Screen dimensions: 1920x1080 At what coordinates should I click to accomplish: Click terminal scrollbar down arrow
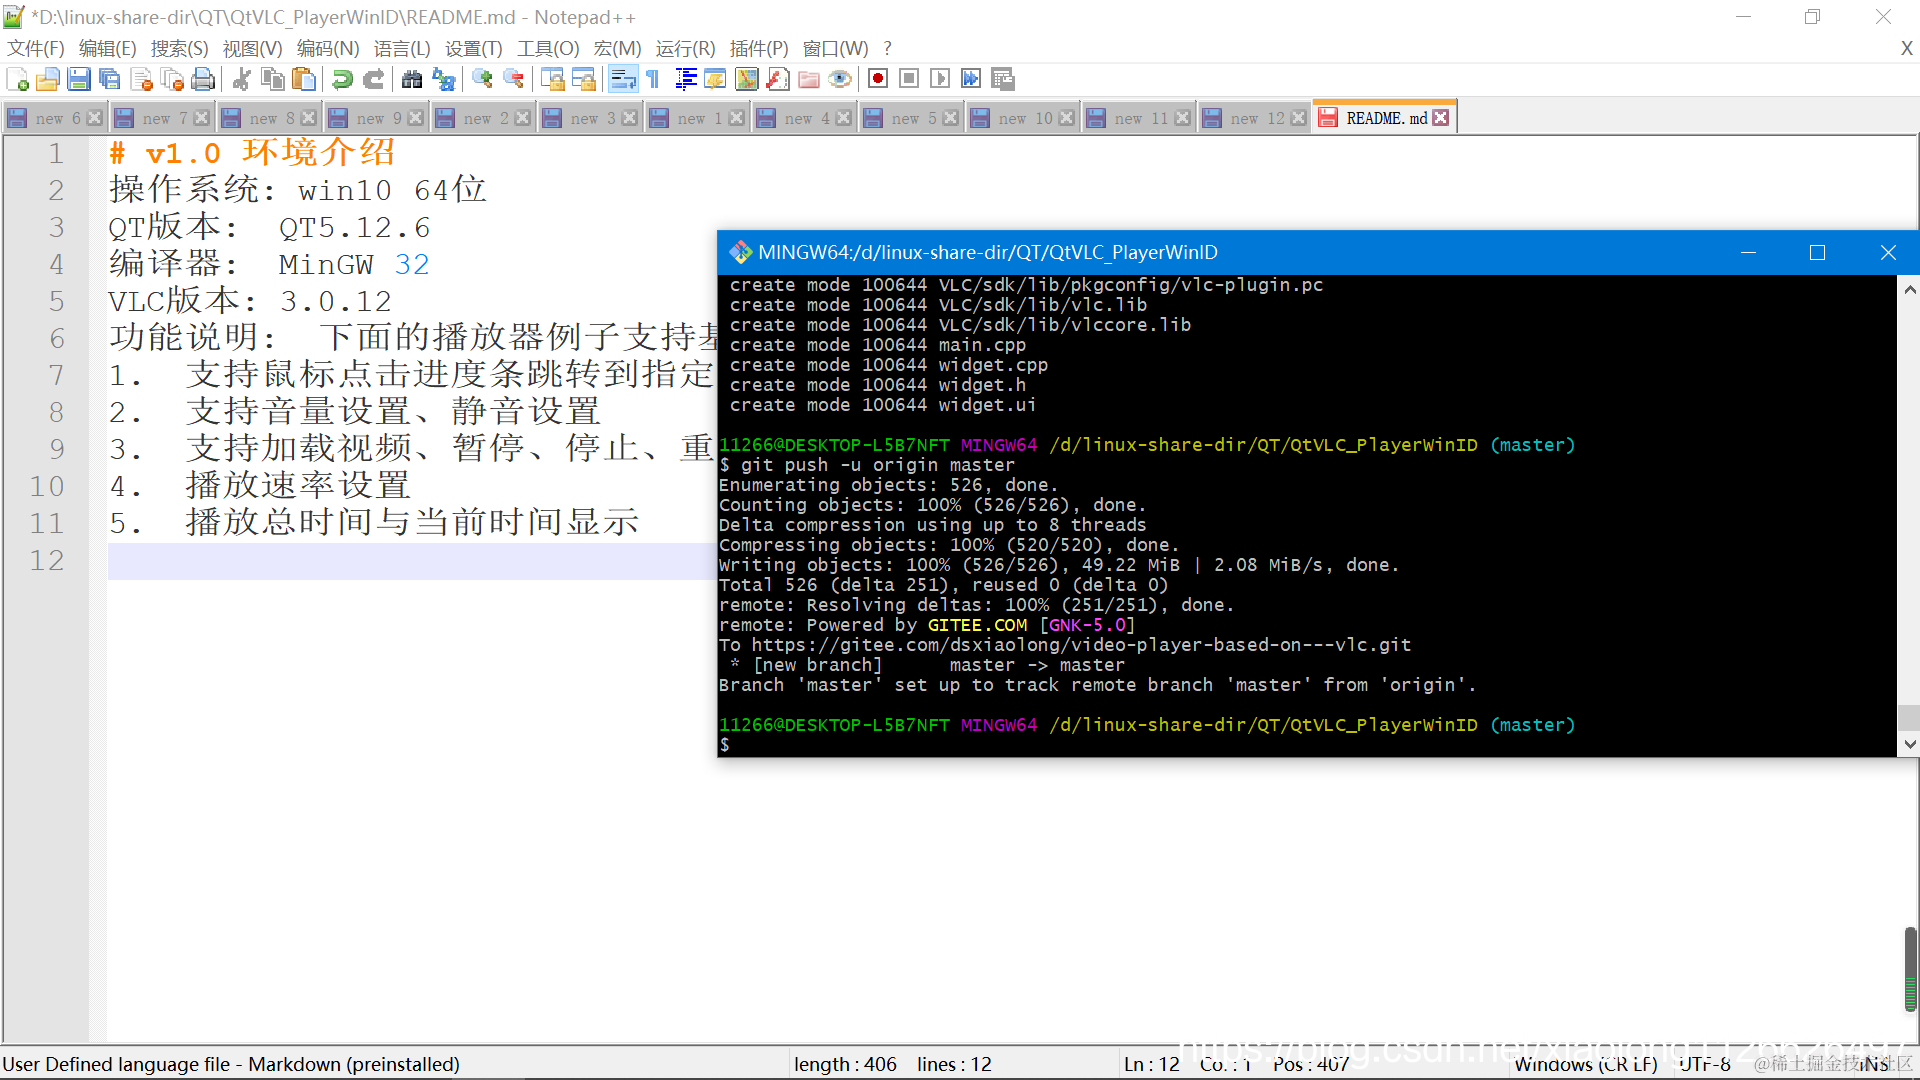(x=1909, y=744)
